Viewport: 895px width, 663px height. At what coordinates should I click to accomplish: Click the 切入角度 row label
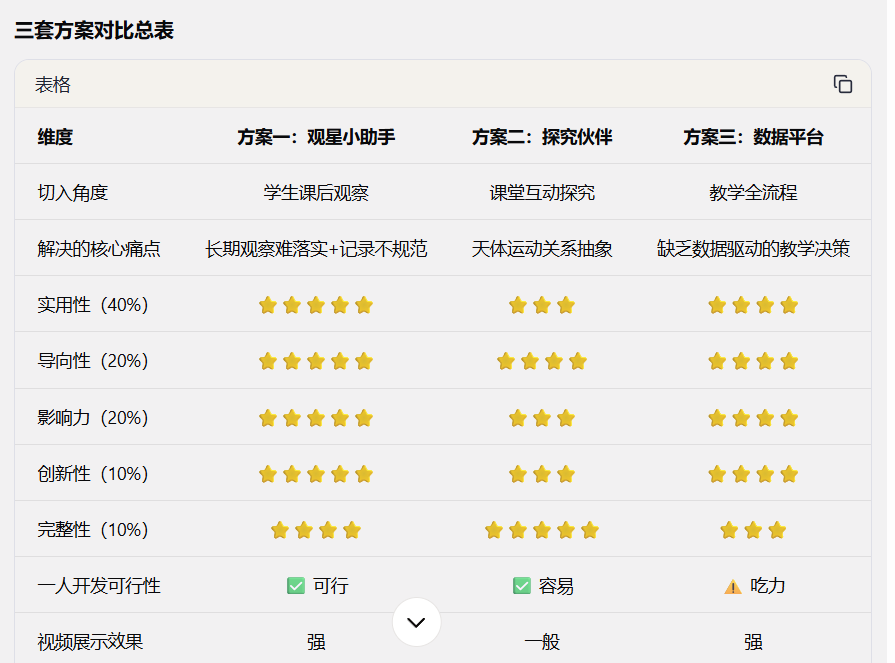click(73, 193)
